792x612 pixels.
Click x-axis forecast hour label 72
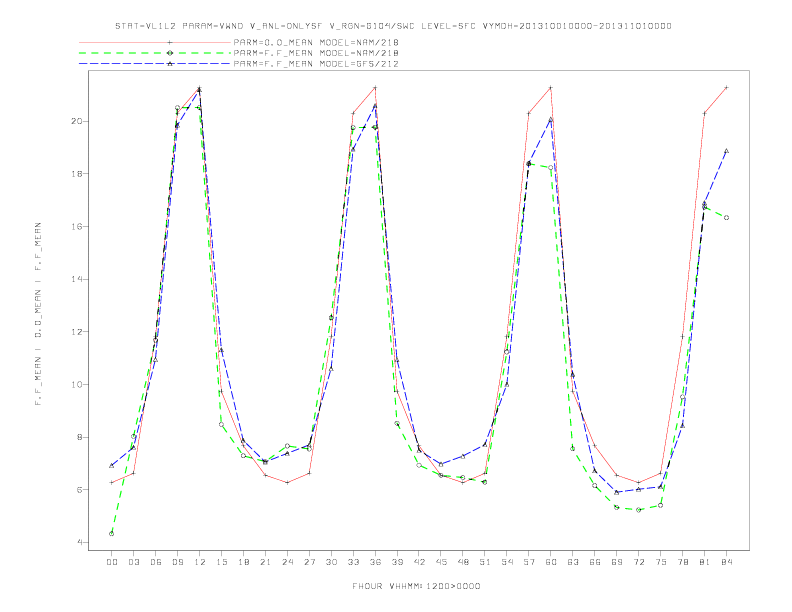pyautogui.click(x=638, y=562)
